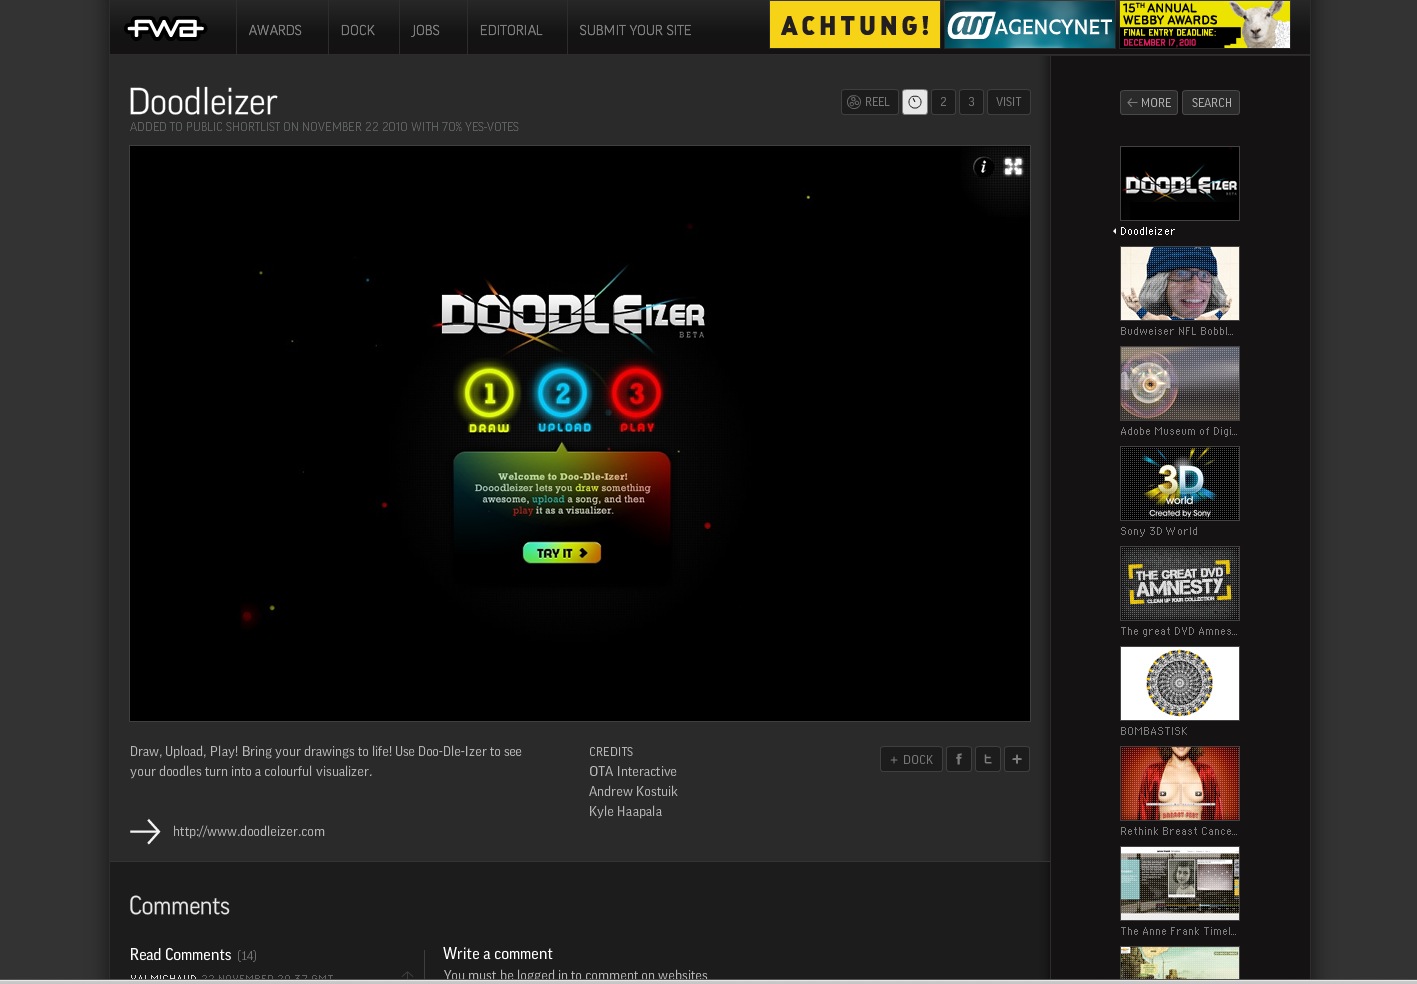Open the Awards menu

point(275,30)
